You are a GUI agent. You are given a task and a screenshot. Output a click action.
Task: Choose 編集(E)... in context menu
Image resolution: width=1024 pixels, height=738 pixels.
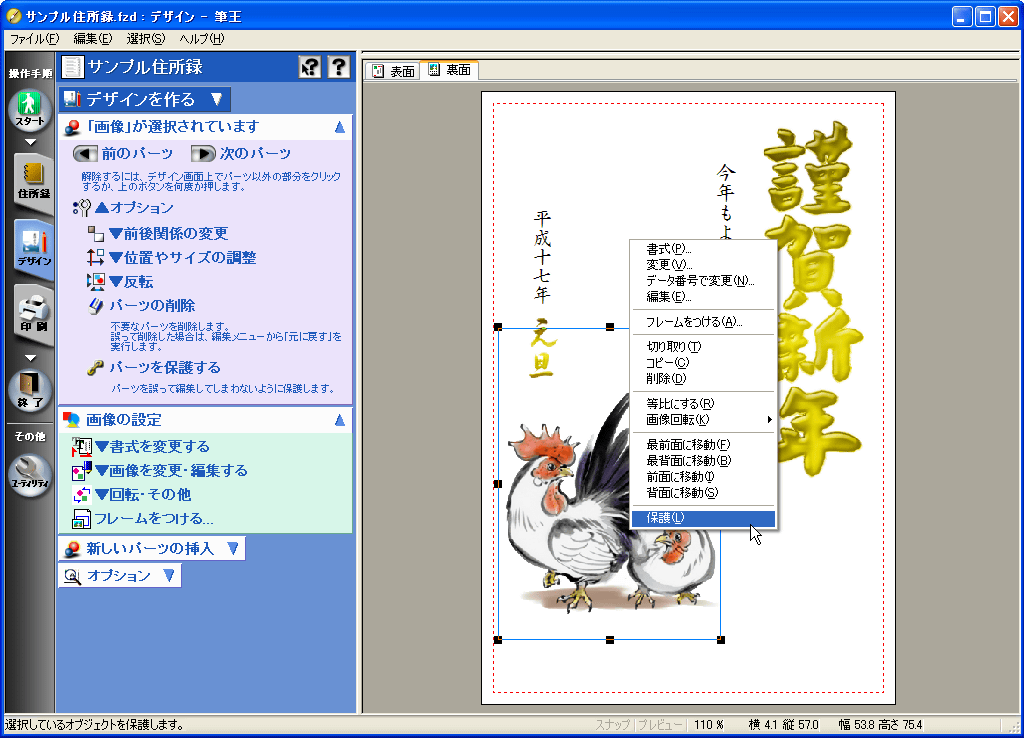click(703, 297)
